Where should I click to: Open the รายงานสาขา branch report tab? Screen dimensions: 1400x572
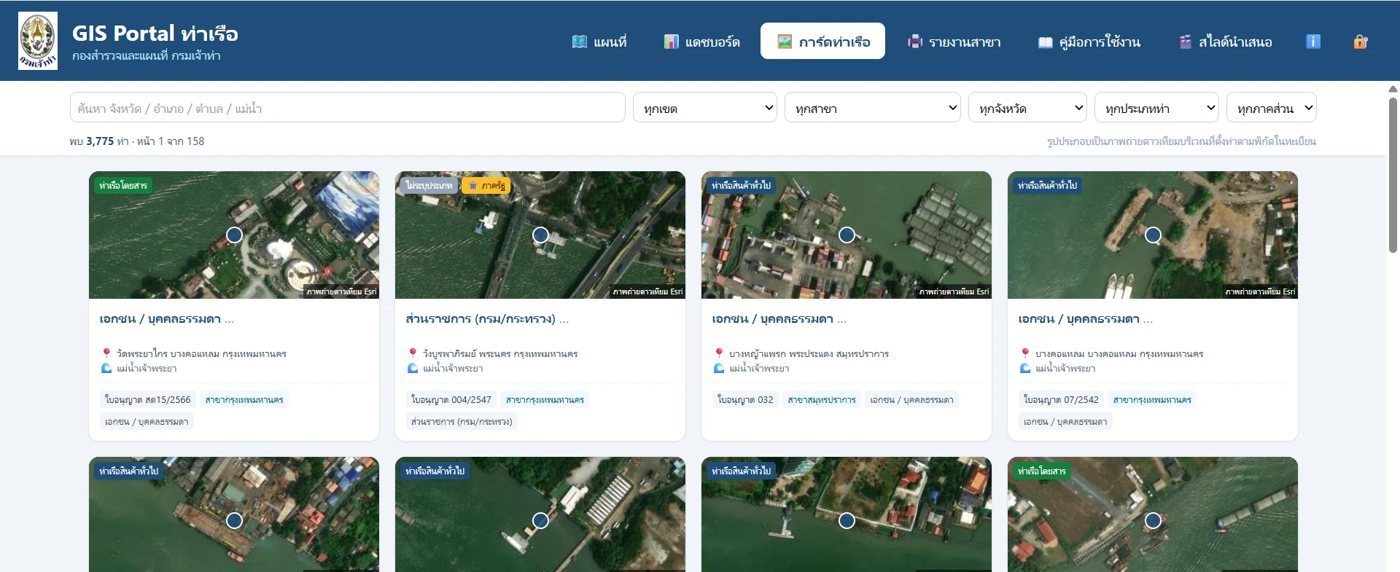pos(954,41)
